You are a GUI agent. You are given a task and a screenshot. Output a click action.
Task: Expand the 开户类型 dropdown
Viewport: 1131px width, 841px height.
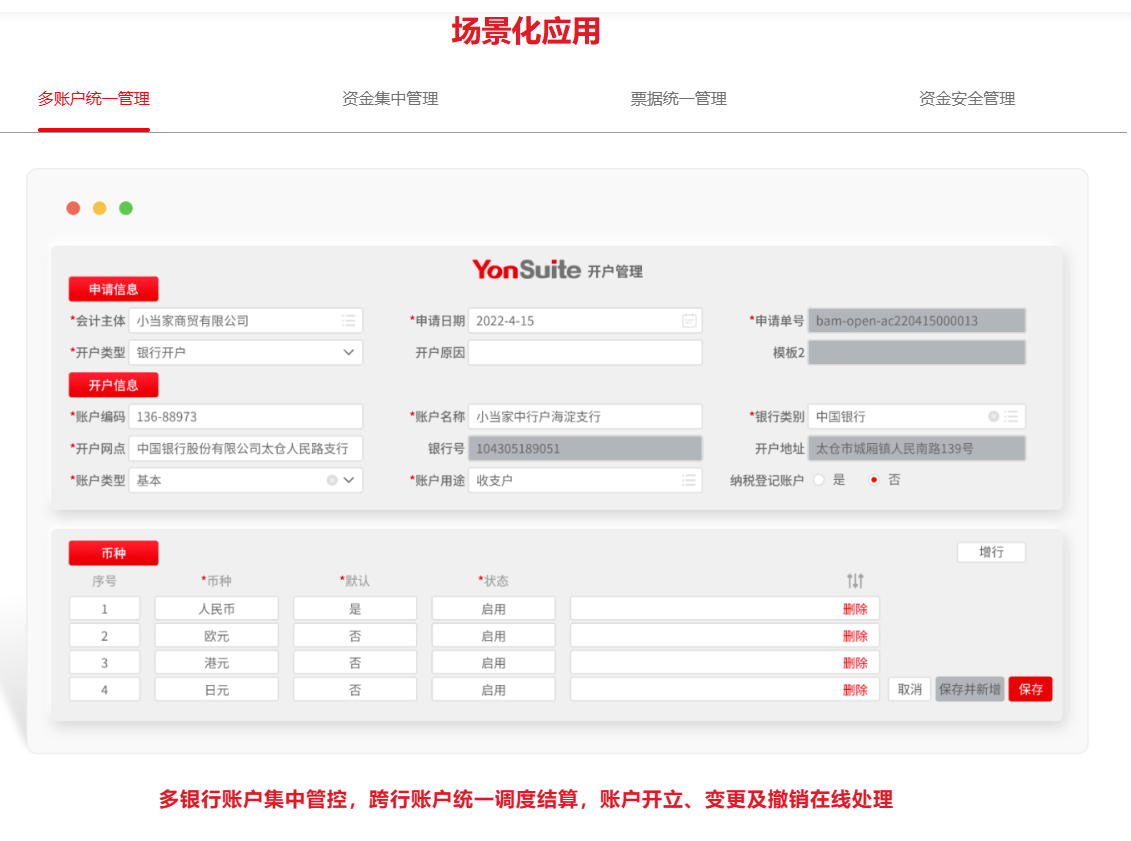click(348, 352)
